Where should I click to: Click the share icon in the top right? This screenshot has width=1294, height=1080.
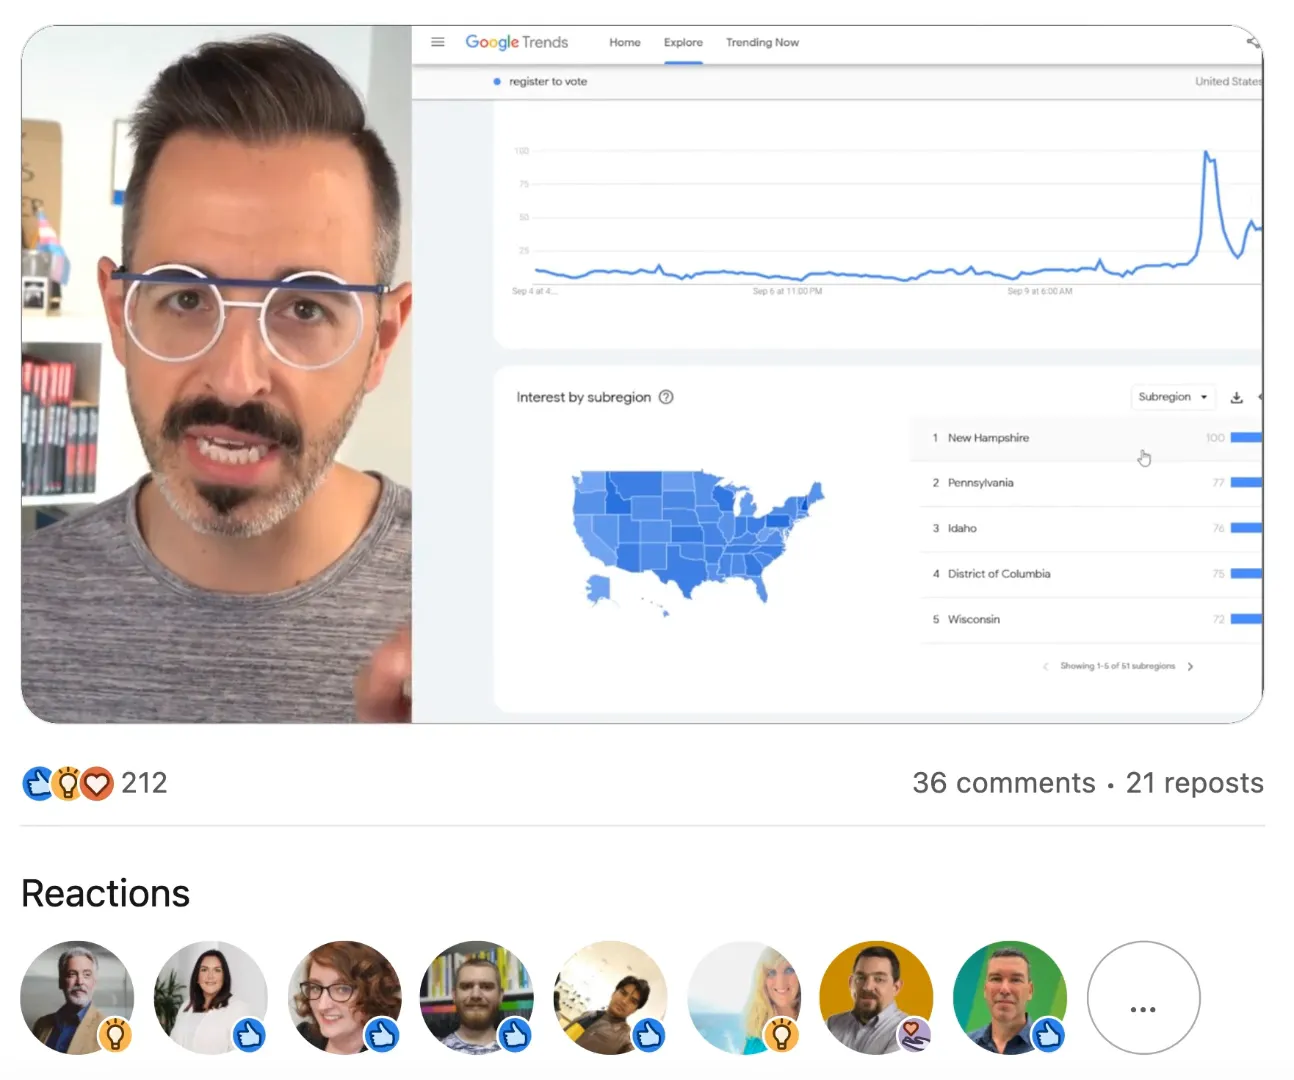point(1253,42)
